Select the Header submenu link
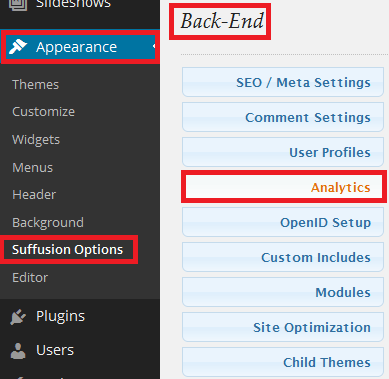The image size is (389, 379). (34, 195)
